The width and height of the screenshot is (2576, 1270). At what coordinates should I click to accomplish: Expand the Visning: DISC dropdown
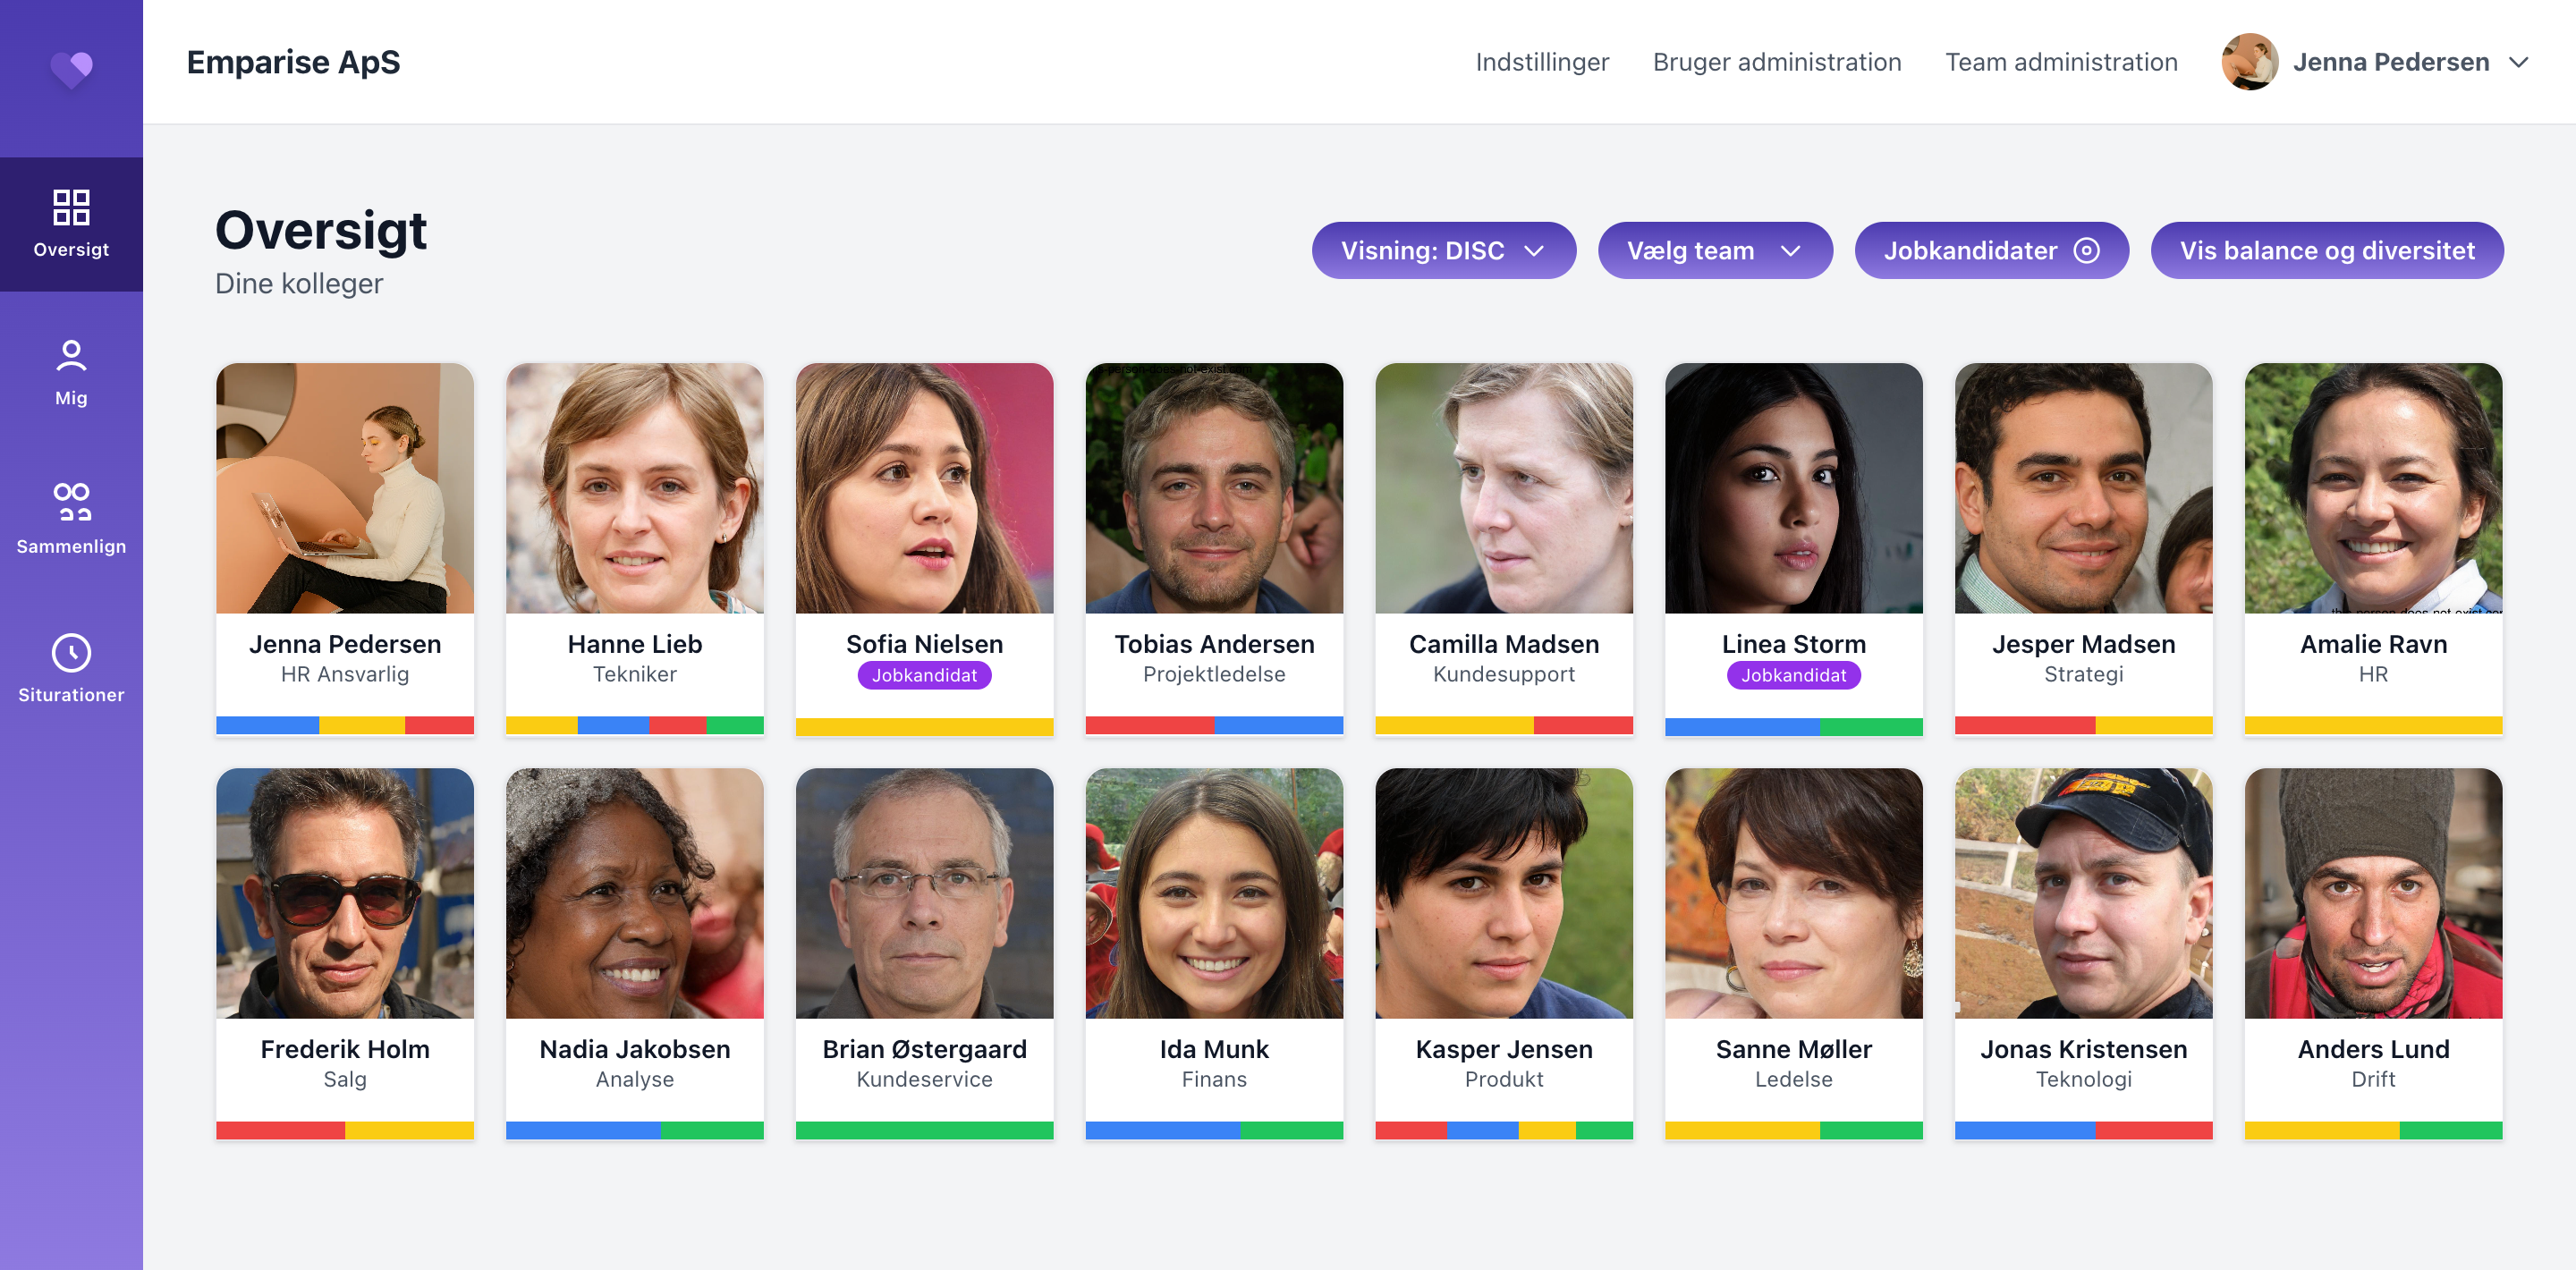pyautogui.click(x=1443, y=250)
